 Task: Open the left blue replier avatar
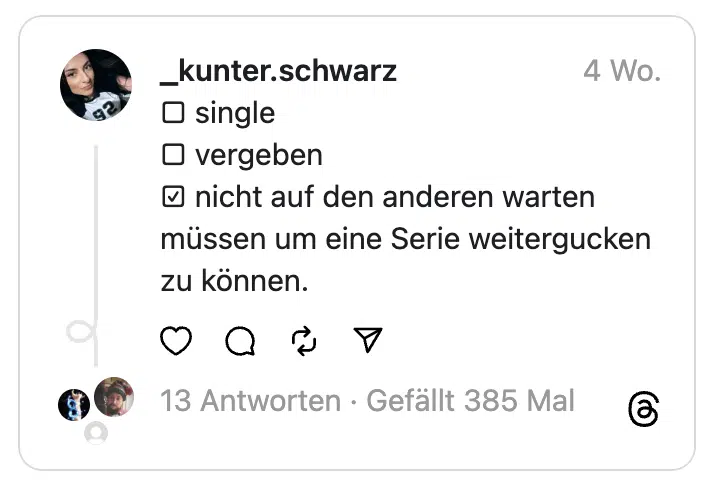tap(74, 405)
